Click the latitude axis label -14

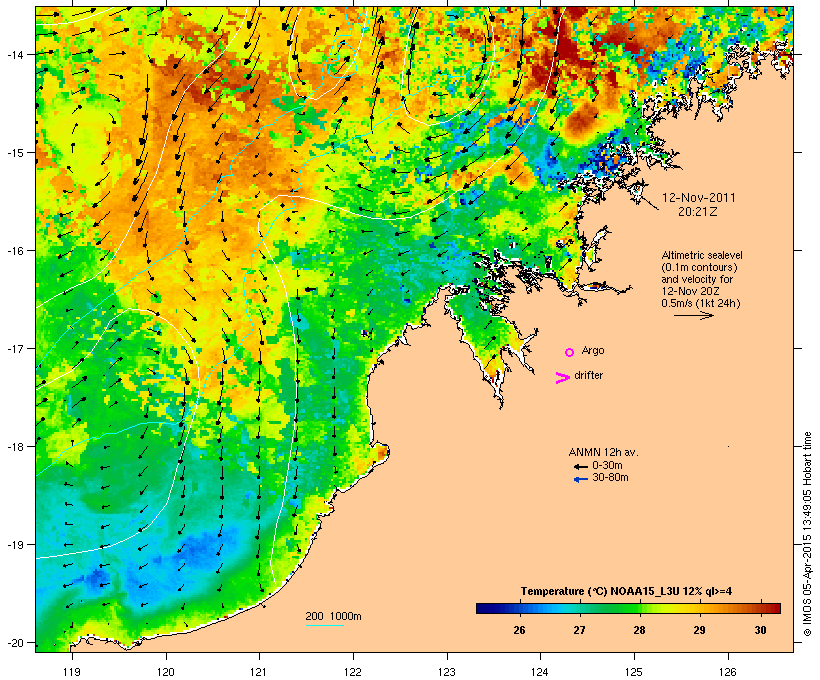click(x=14, y=54)
